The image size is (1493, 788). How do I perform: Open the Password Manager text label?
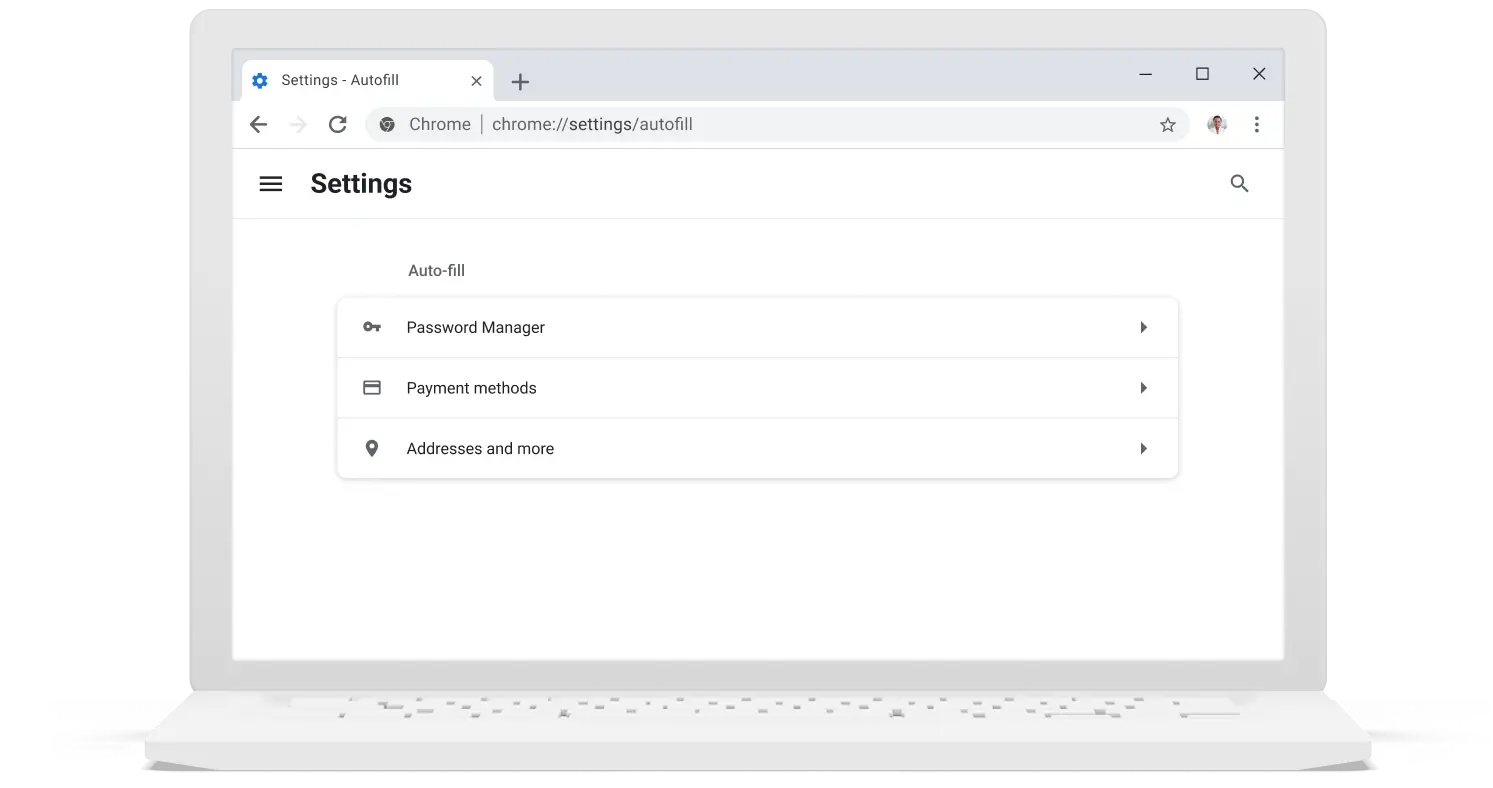click(475, 328)
